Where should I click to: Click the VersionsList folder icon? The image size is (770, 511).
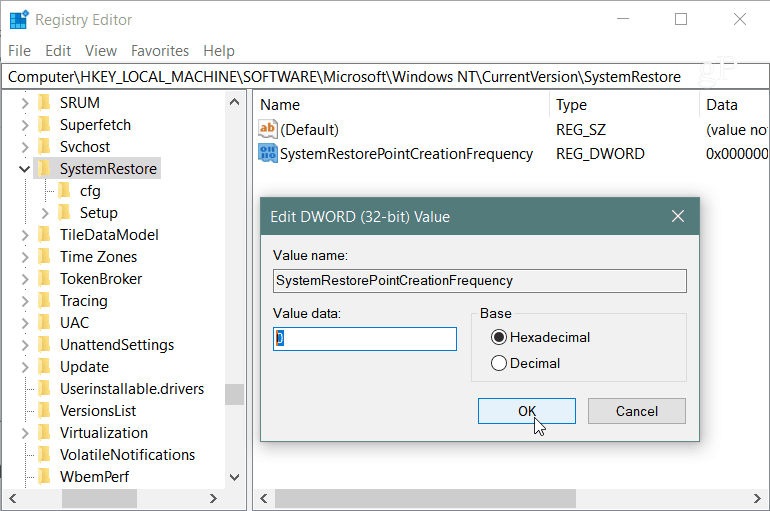tap(44, 411)
